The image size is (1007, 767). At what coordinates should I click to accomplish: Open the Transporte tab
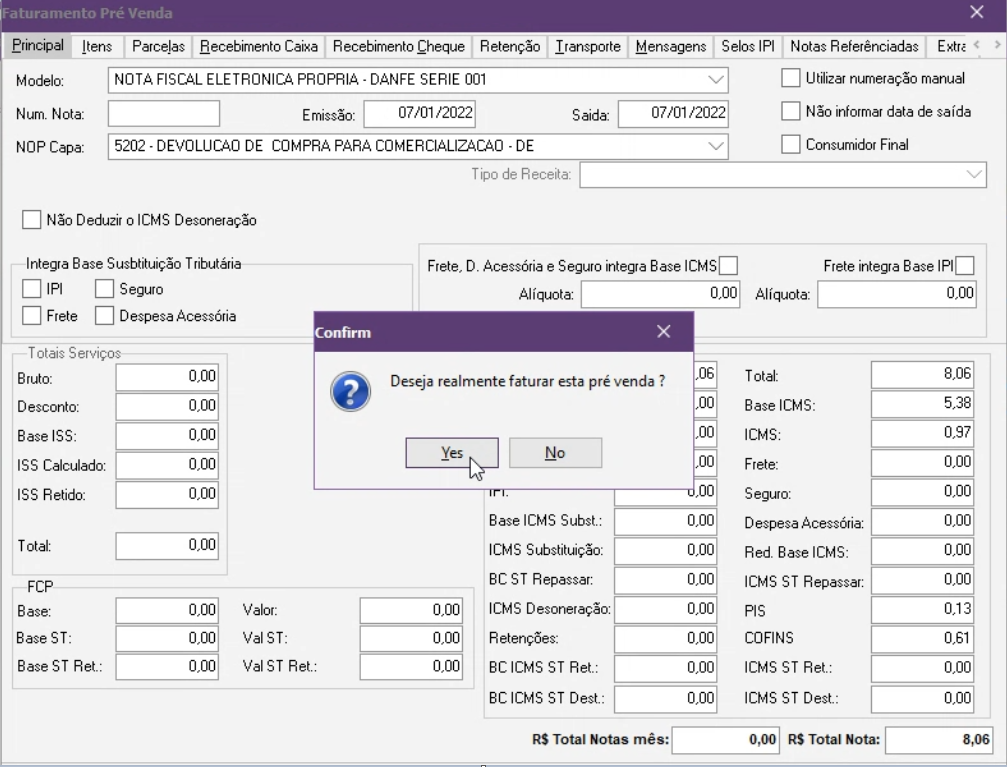point(588,47)
